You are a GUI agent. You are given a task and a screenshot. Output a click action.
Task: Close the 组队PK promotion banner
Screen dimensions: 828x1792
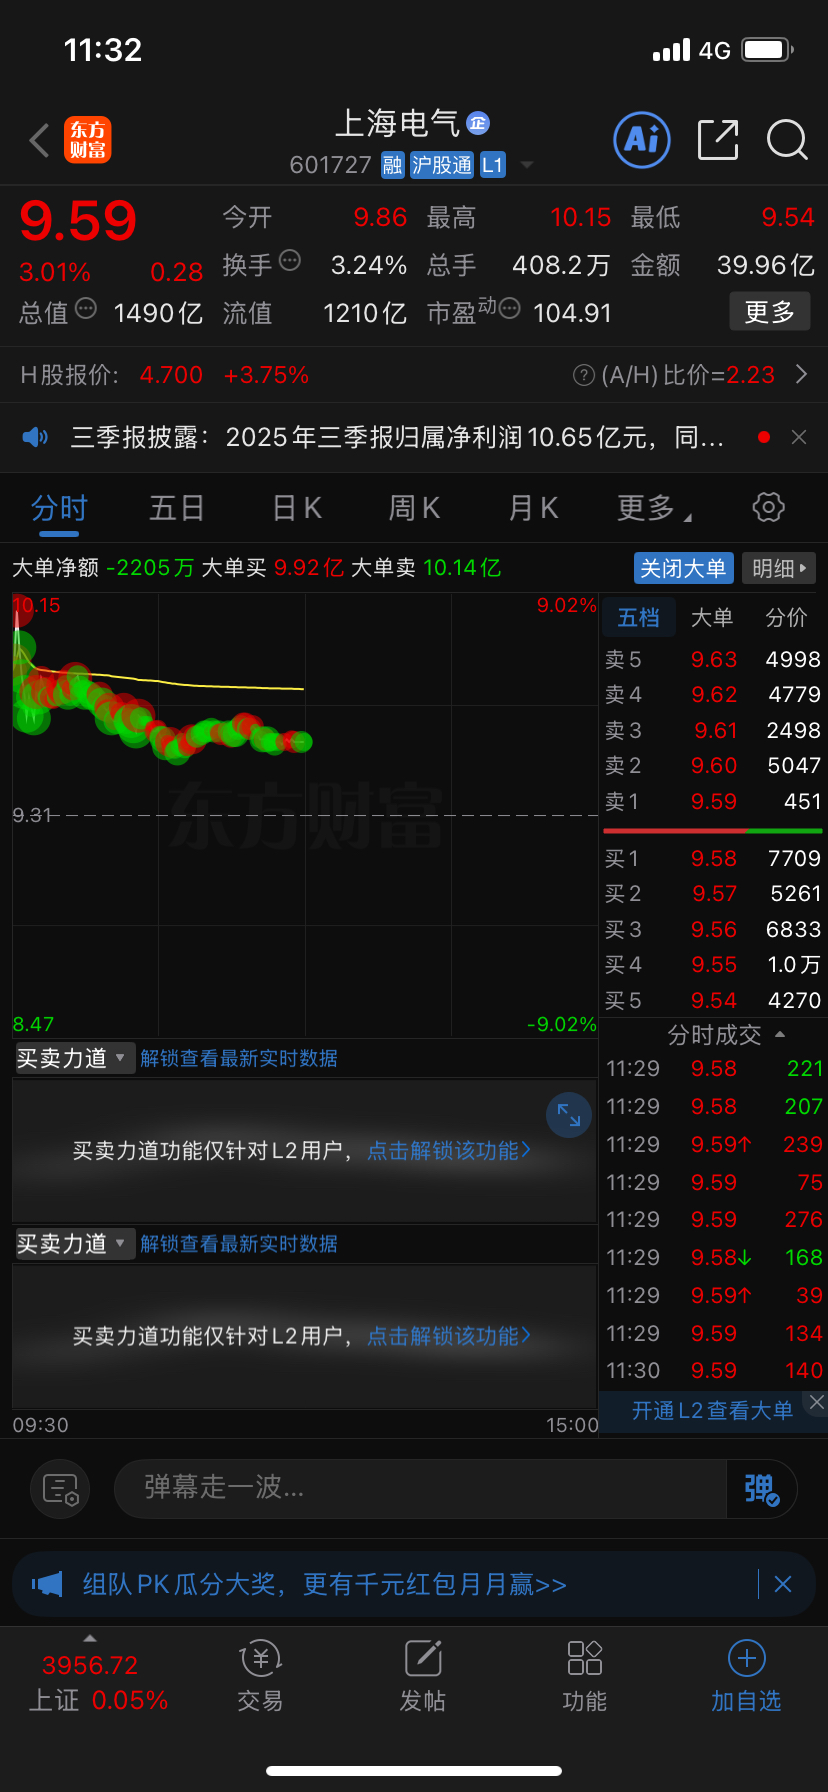[783, 1584]
